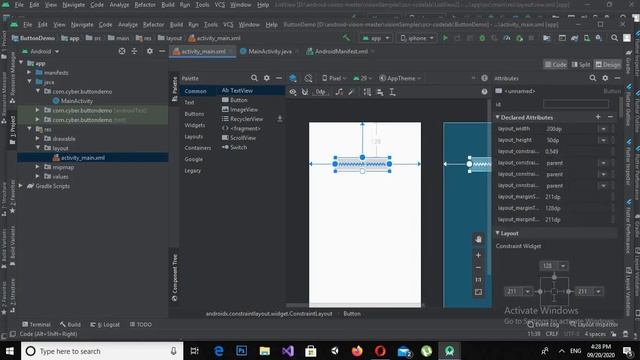This screenshot has width=640, height=360.
Task: Open the Pixel device preview dropdown
Action: (x=333, y=78)
